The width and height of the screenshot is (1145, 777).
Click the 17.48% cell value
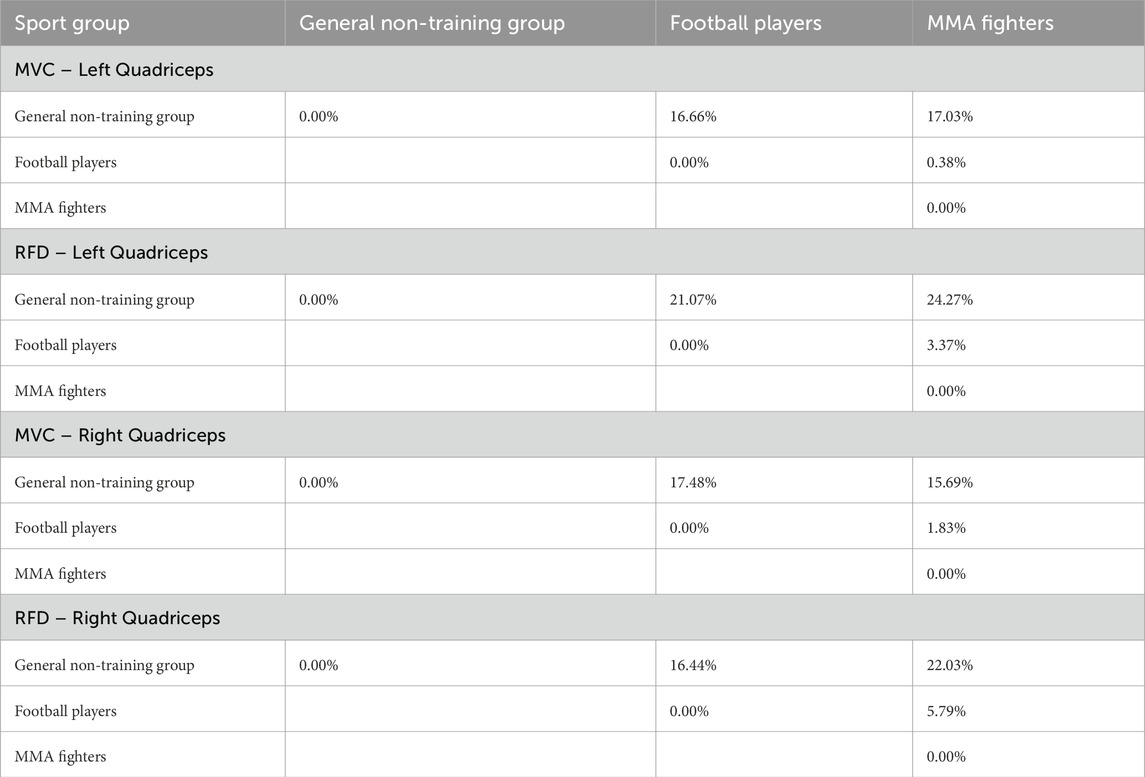693,482
